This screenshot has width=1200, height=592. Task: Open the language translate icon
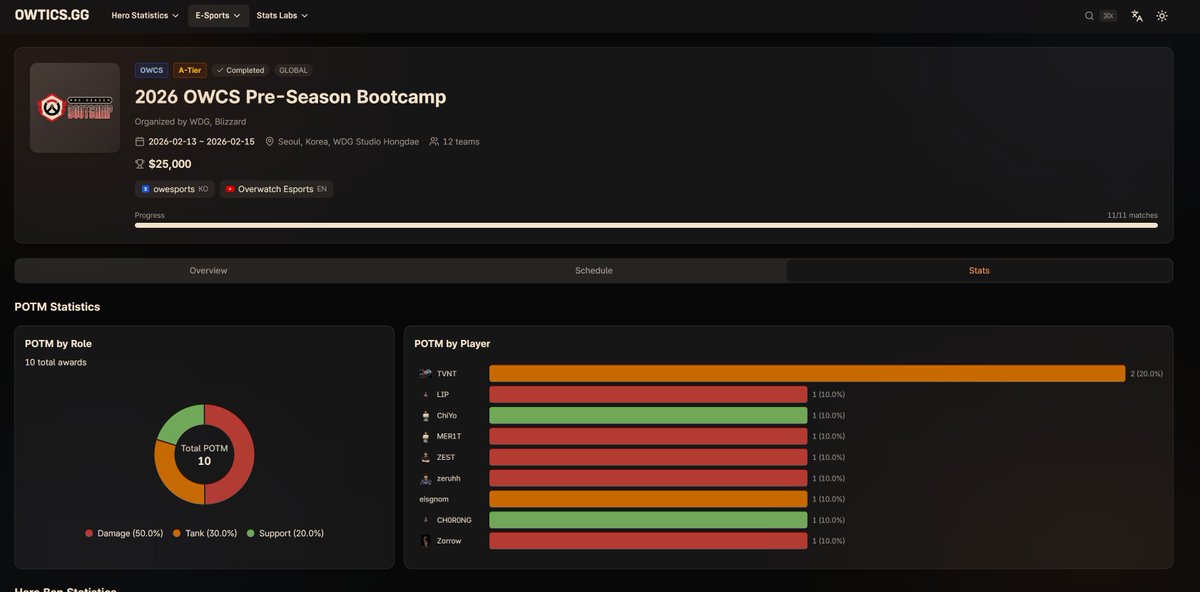tap(1137, 16)
